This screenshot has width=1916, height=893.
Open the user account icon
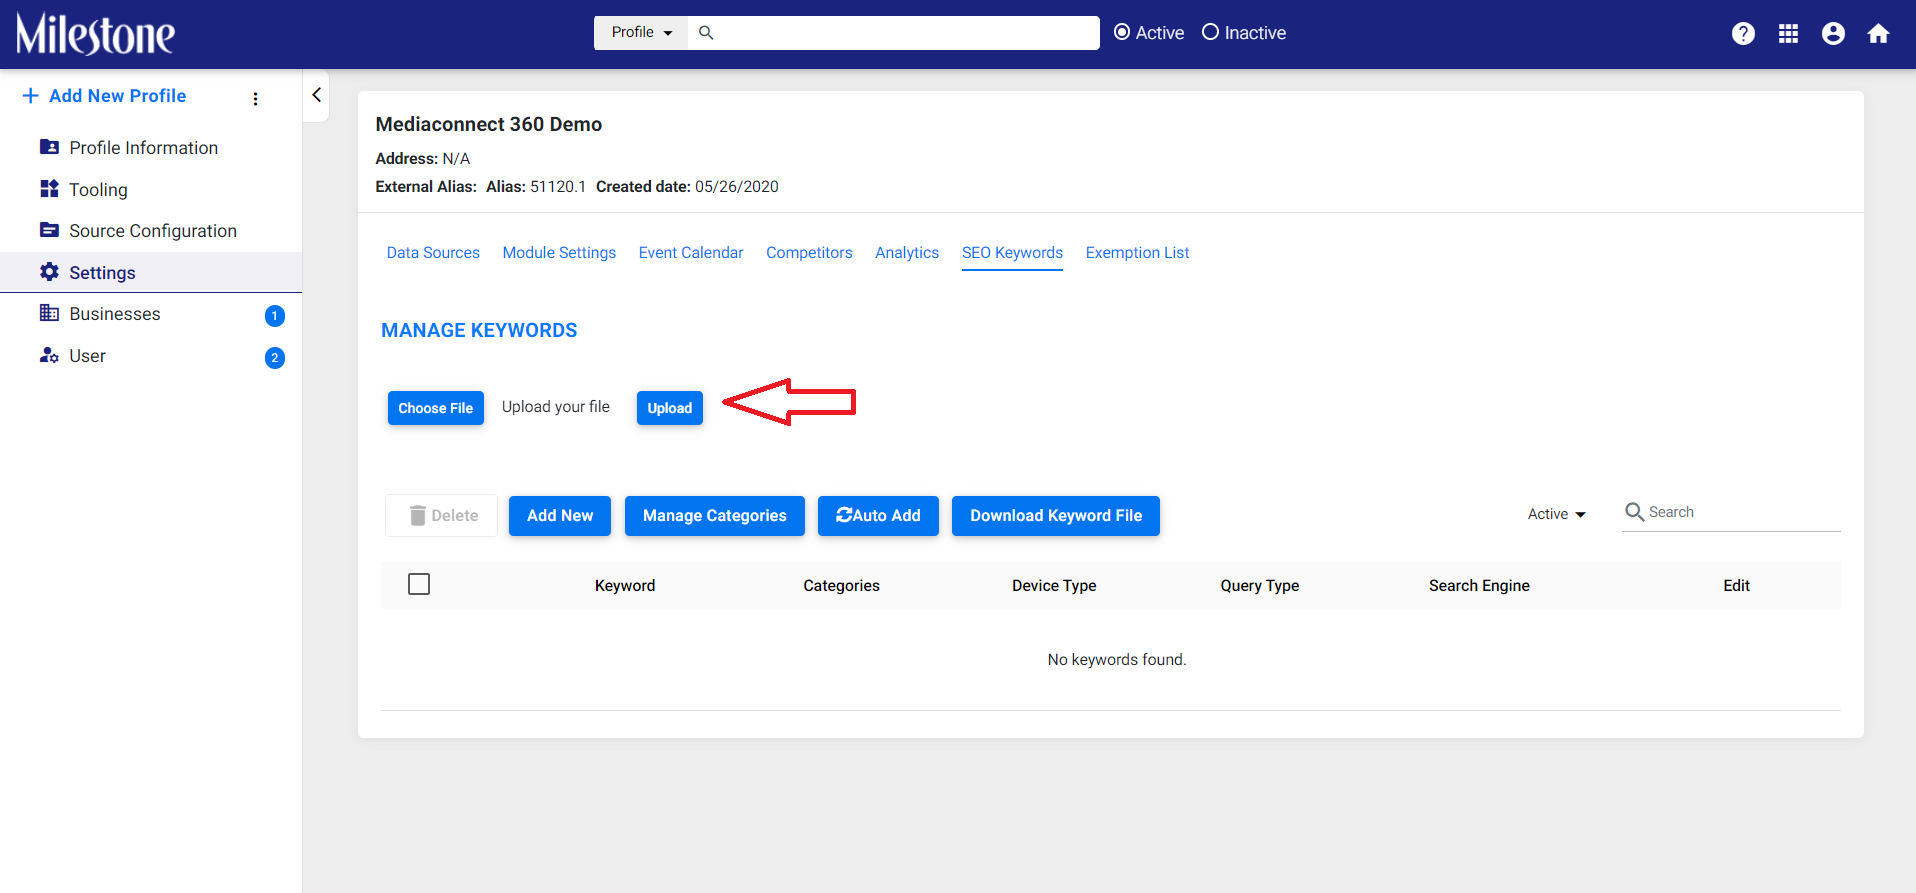coord(1833,34)
